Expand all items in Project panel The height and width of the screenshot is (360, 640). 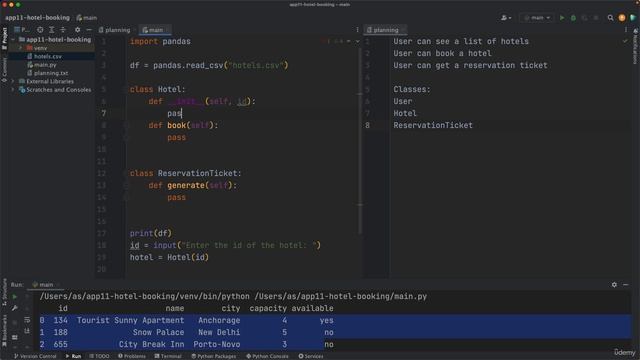[x=51, y=30]
